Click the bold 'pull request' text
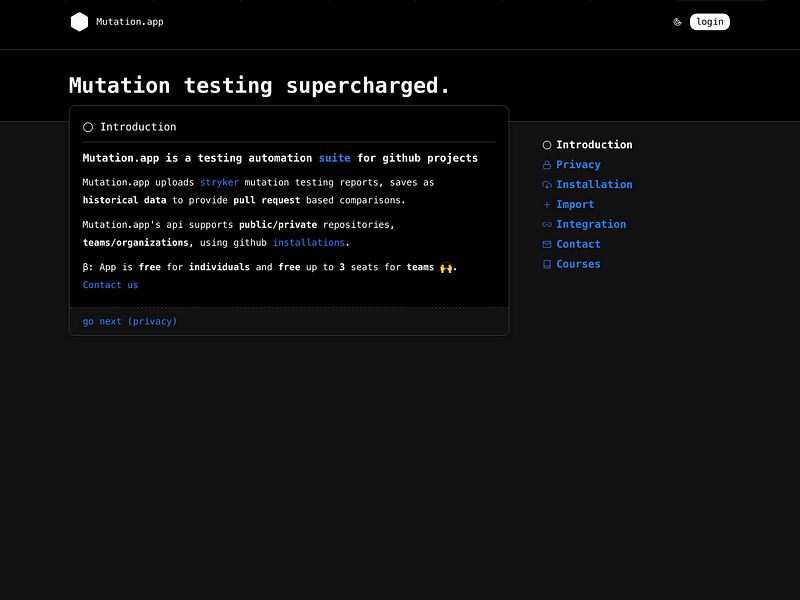 click(x=266, y=200)
